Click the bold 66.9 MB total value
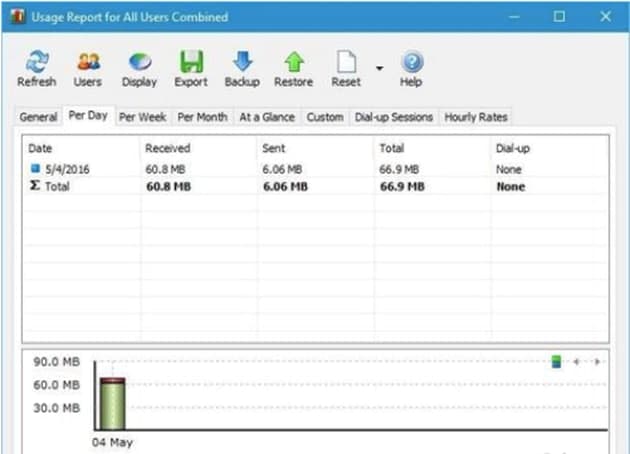Image resolution: width=630 pixels, height=454 pixels. [402, 187]
